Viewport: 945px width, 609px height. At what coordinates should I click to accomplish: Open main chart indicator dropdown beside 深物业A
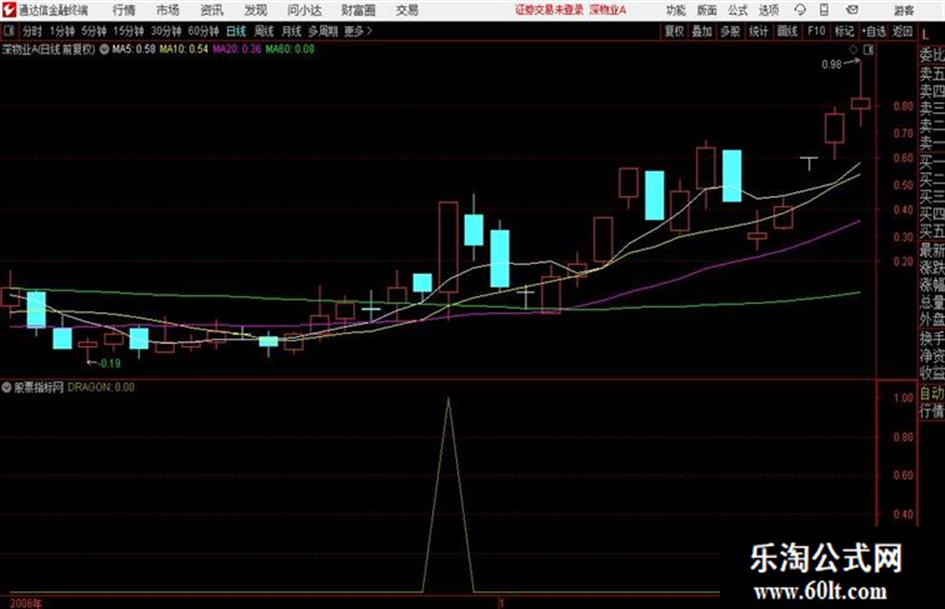tap(104, 49)
